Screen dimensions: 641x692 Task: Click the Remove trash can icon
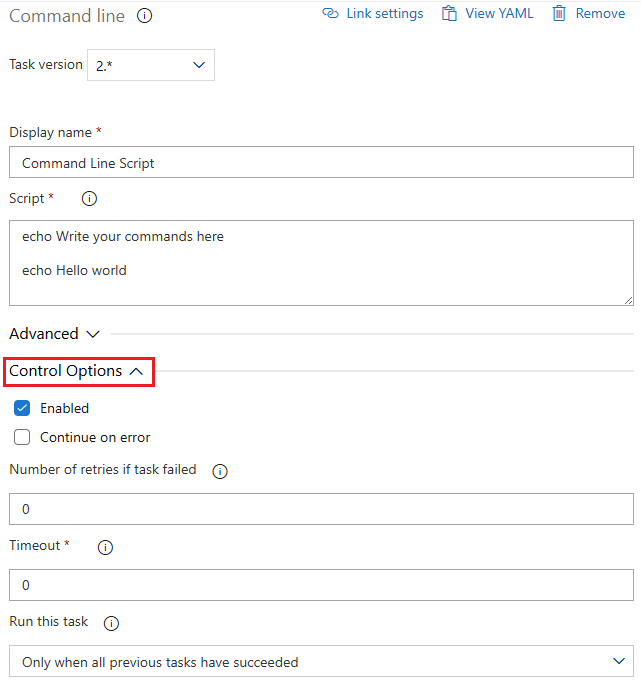click(x=559, y=14)
